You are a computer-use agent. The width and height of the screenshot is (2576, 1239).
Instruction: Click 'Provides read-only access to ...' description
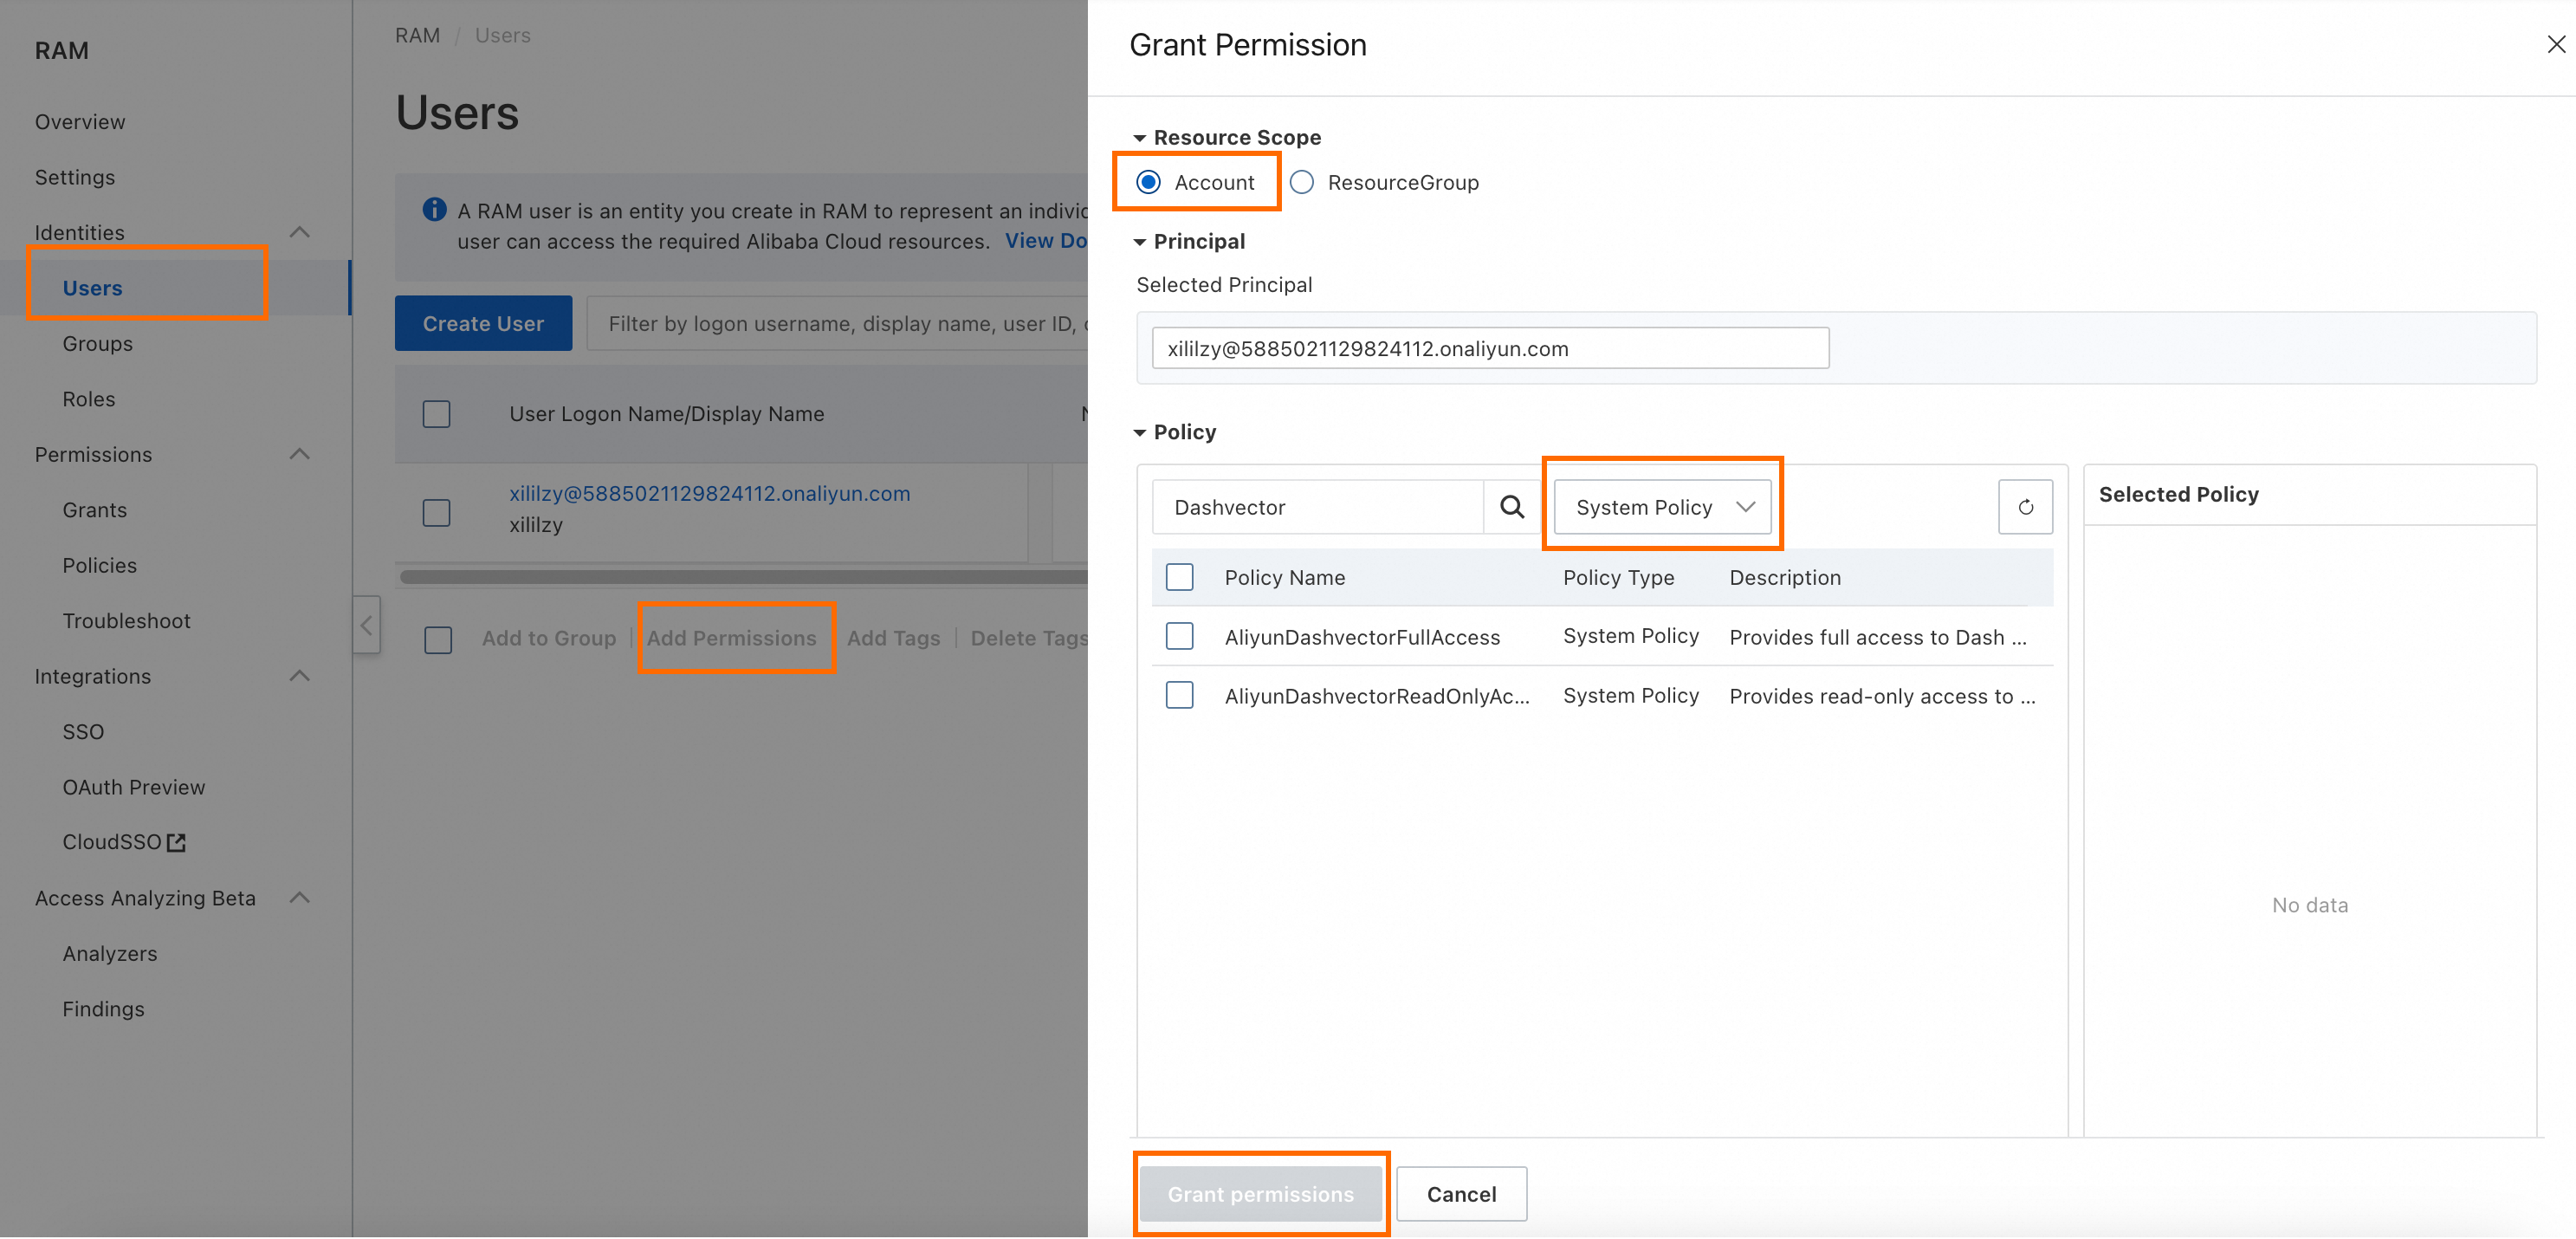coord(1882,696)
